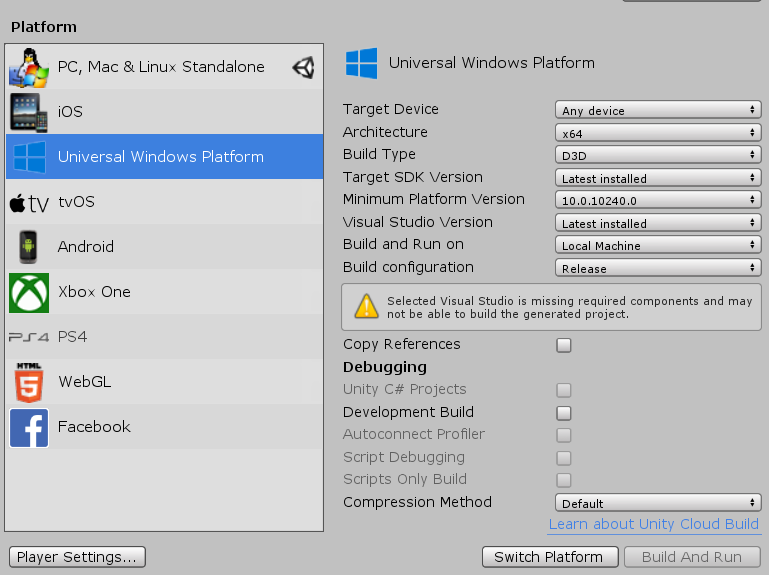The image size is (769, 575).
Task: Open the Target Device dropdown
Action: [x=658, y=110]
